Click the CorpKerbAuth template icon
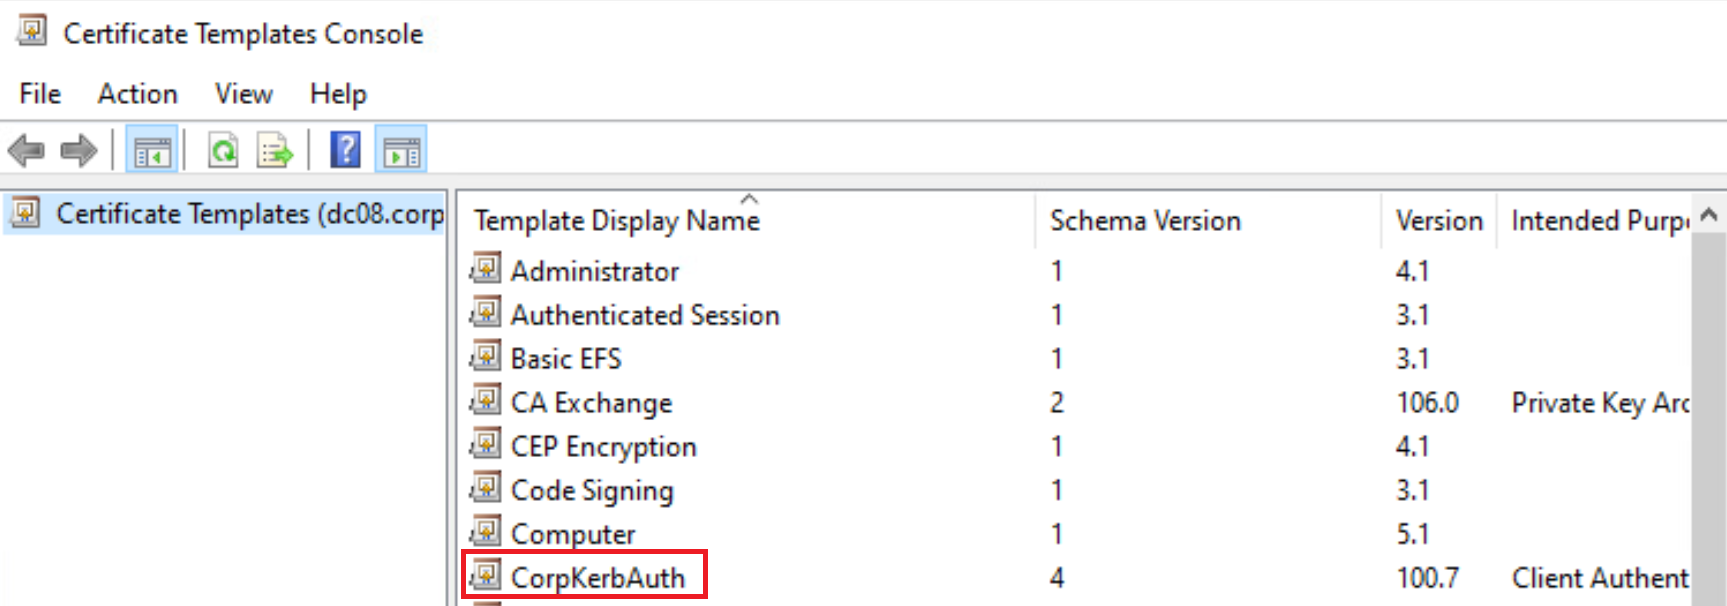Image resolution: width=1727 pixels, height=606 pixels. click(x=486, y=576)
